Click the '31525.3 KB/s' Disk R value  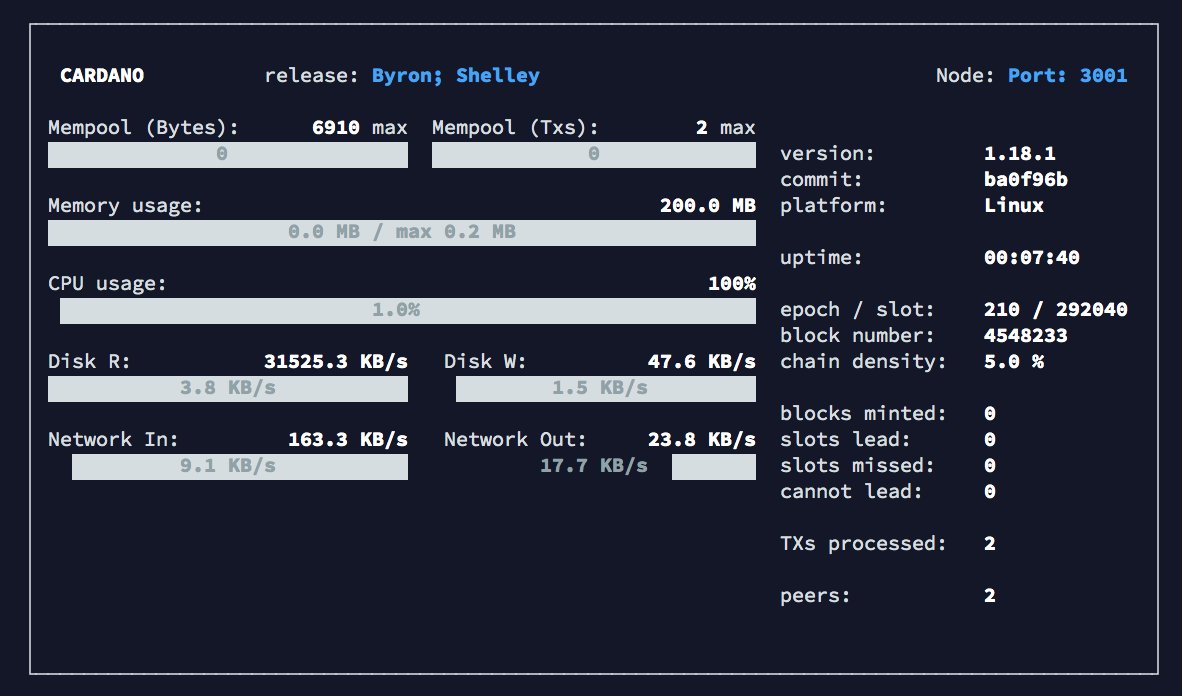tap(335, 362)
